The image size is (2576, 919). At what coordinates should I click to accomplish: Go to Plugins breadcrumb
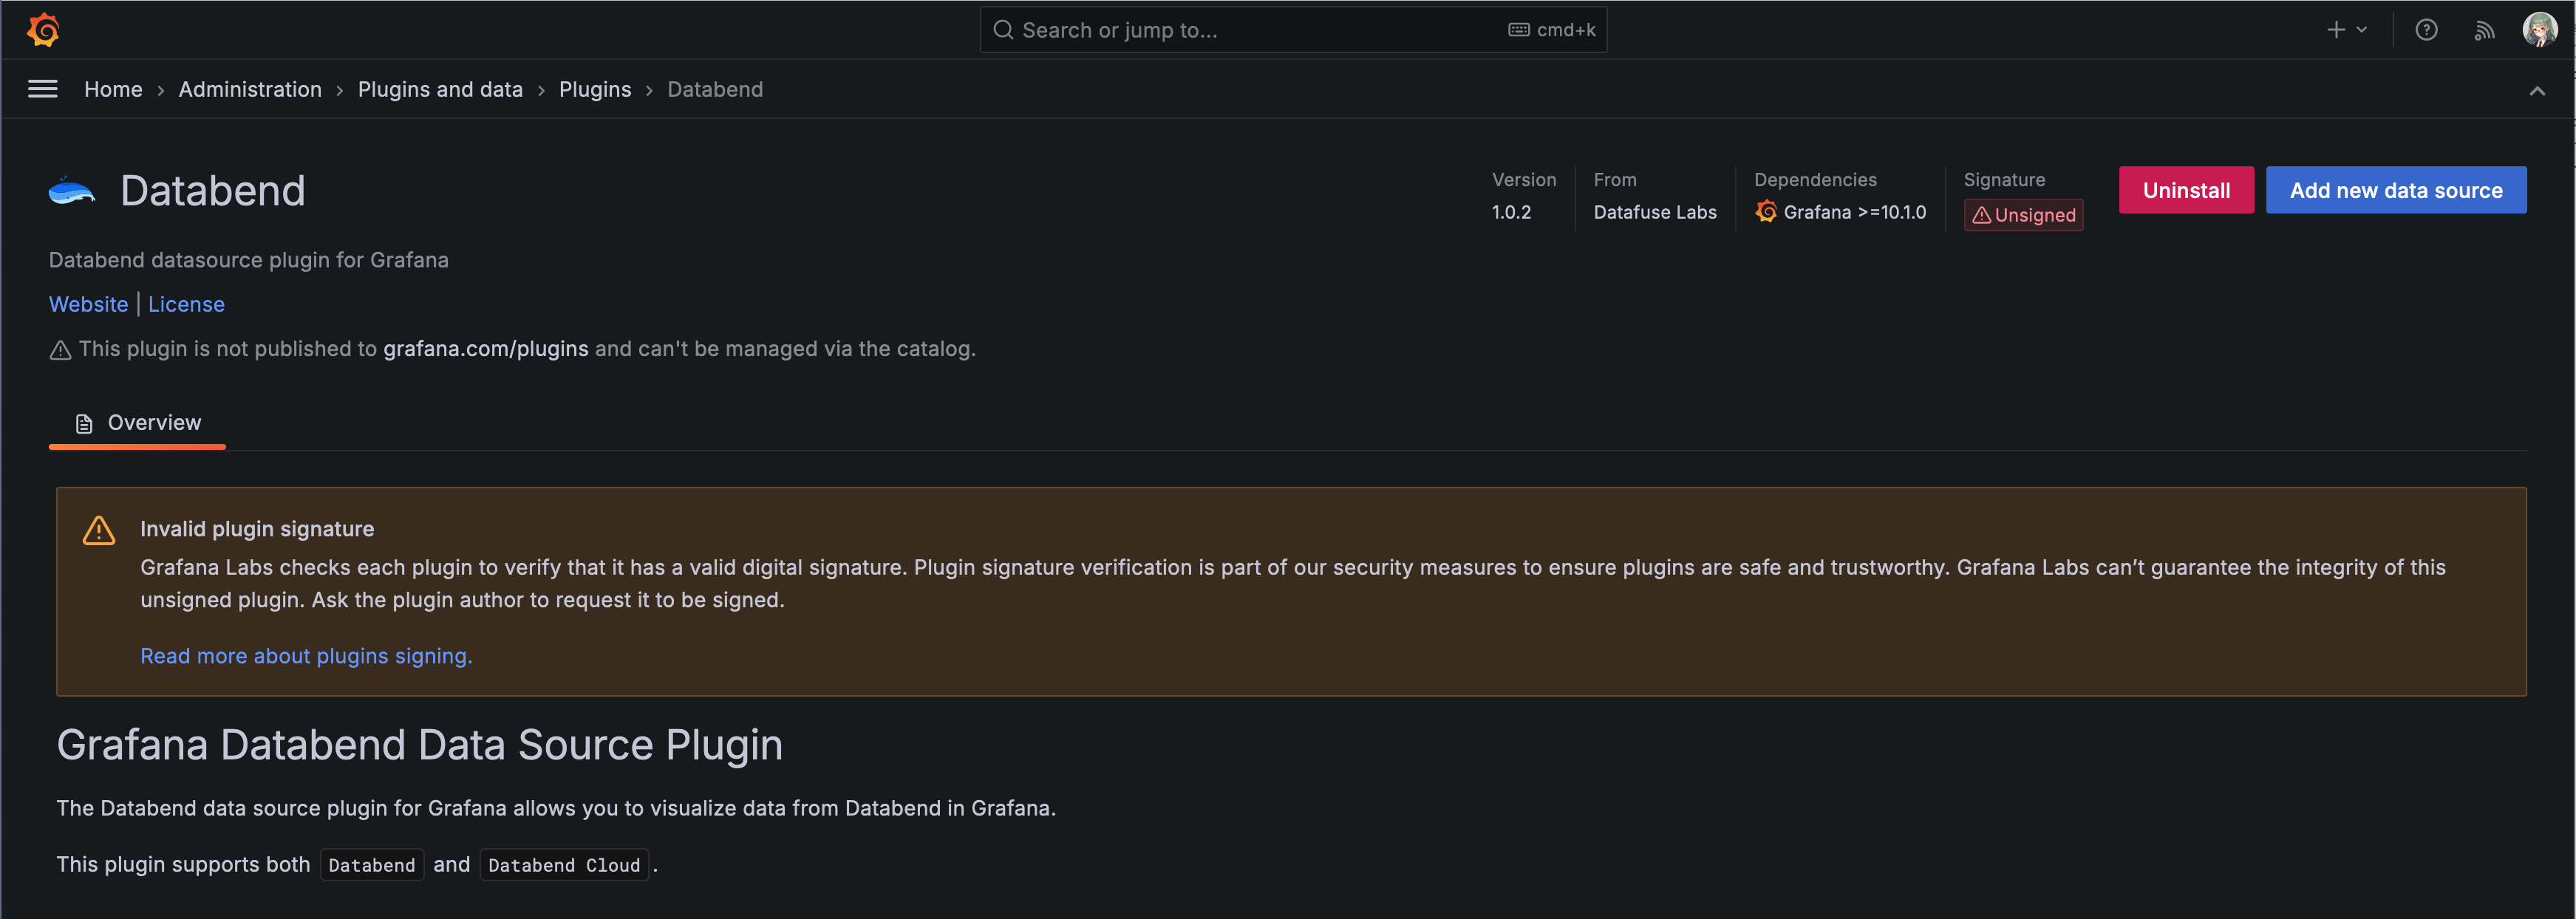coord(595,89)
